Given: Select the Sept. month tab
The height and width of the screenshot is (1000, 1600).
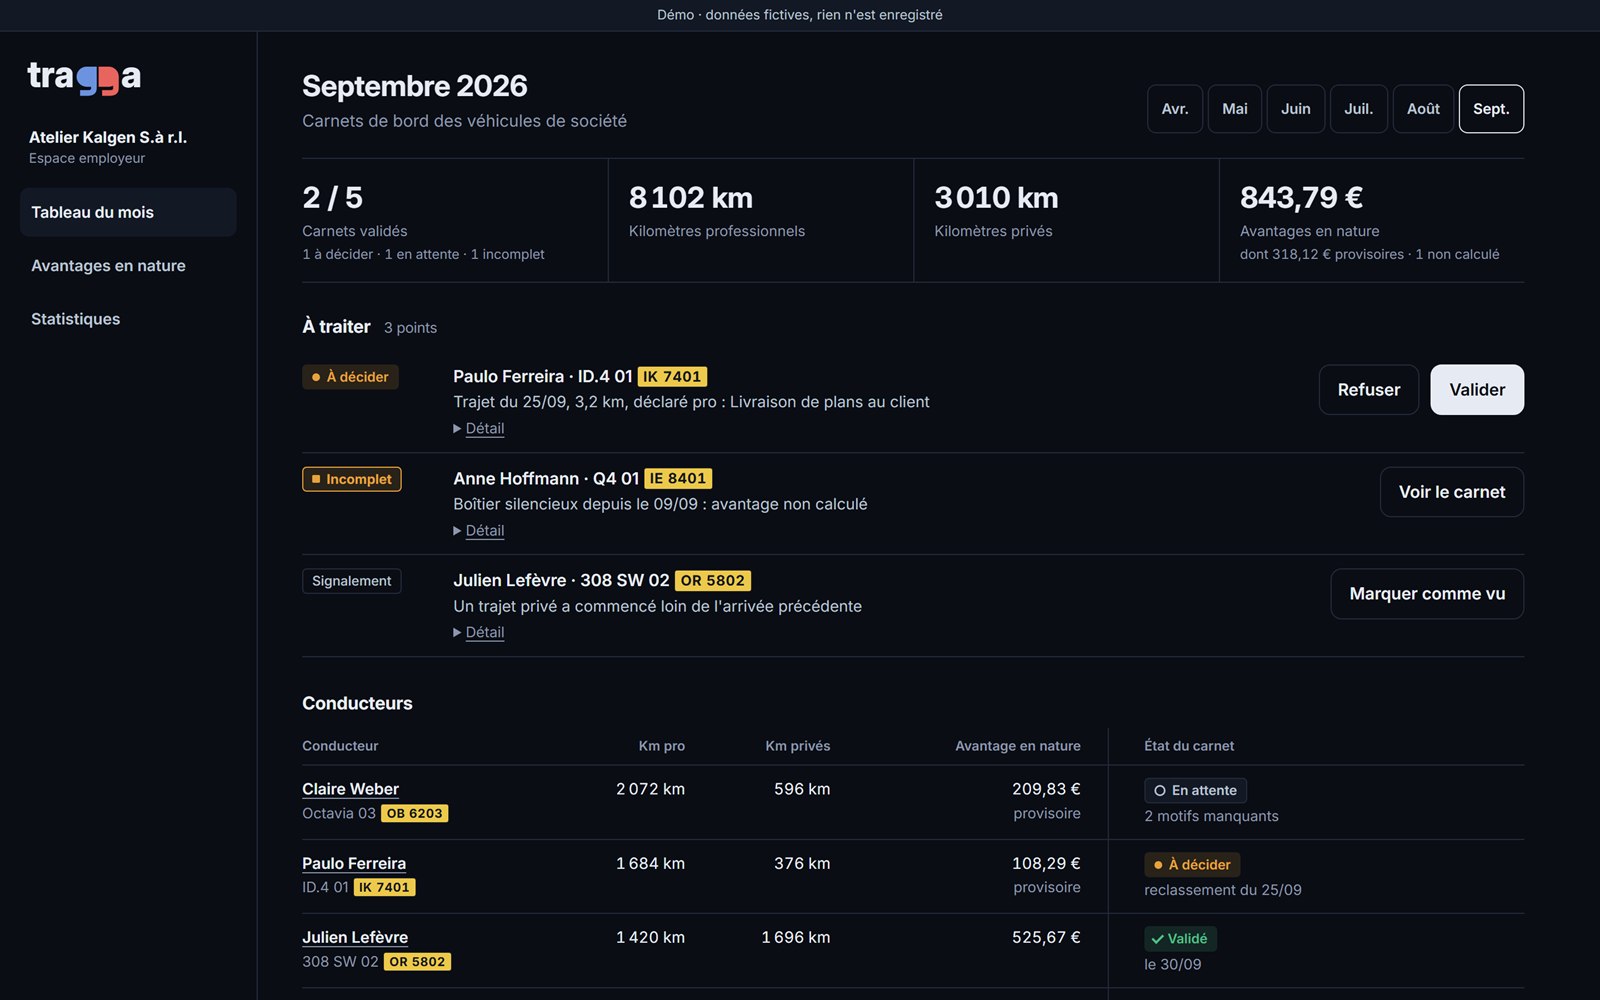Looking at the screenshot, I should [1491, 109].
